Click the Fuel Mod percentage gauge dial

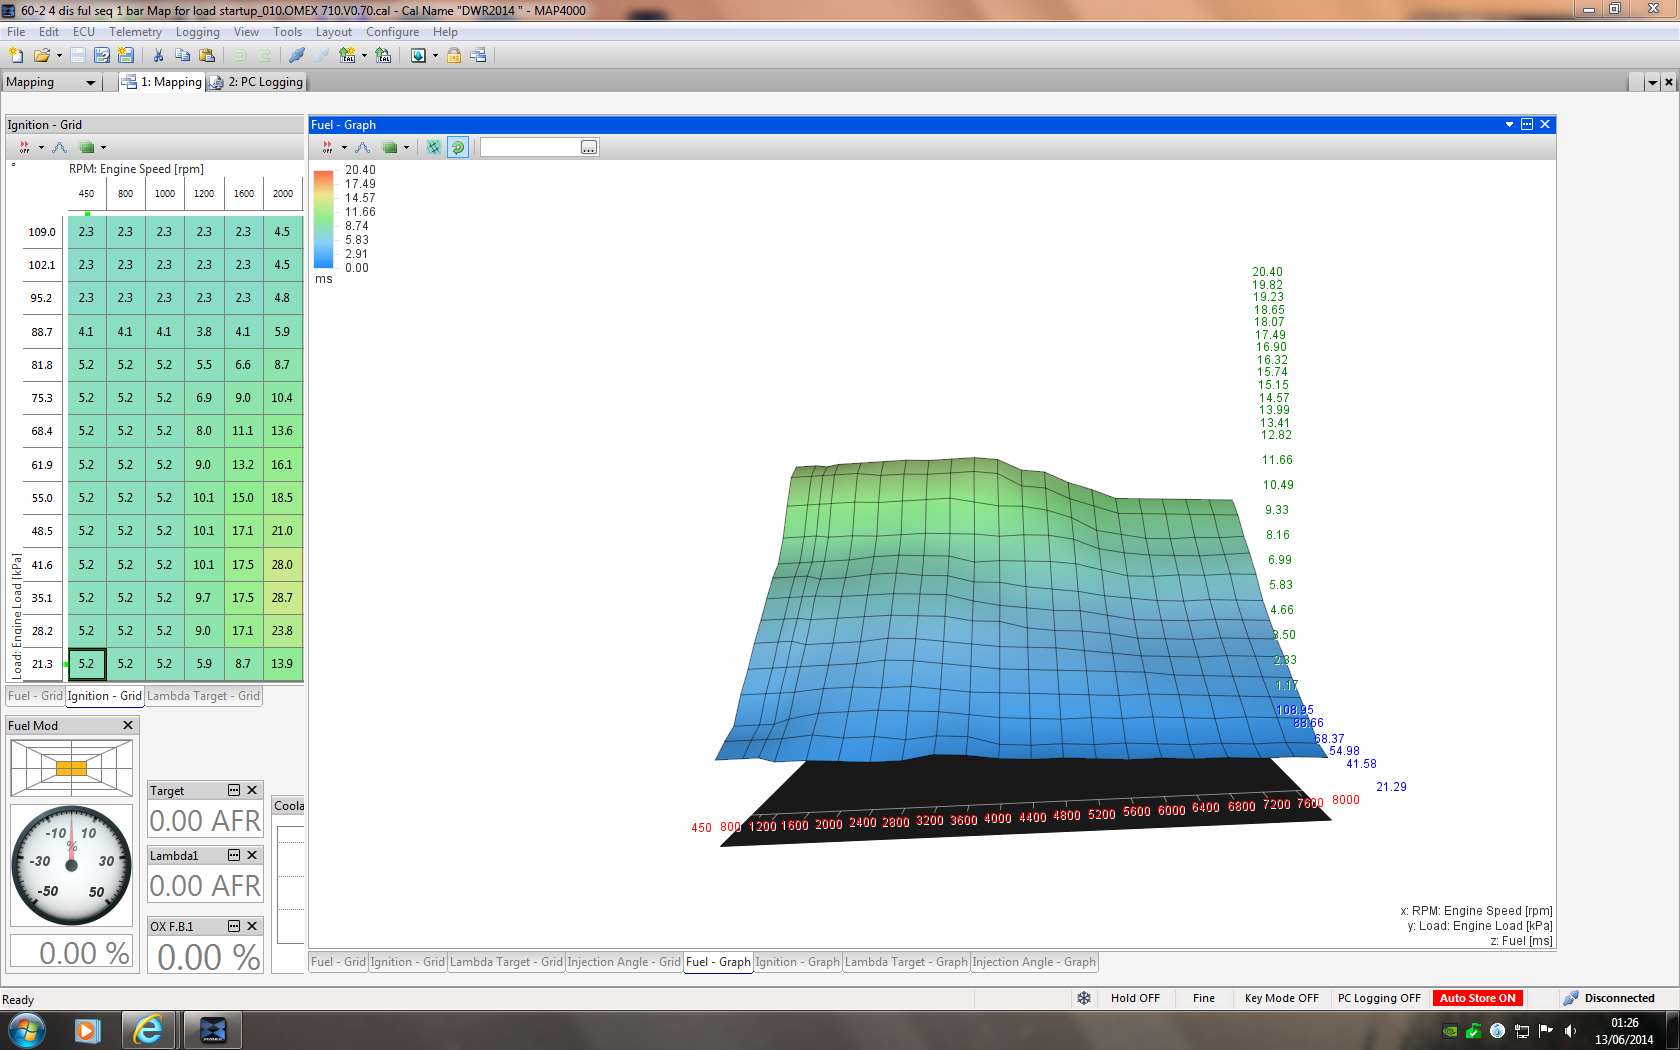point(71,865)
